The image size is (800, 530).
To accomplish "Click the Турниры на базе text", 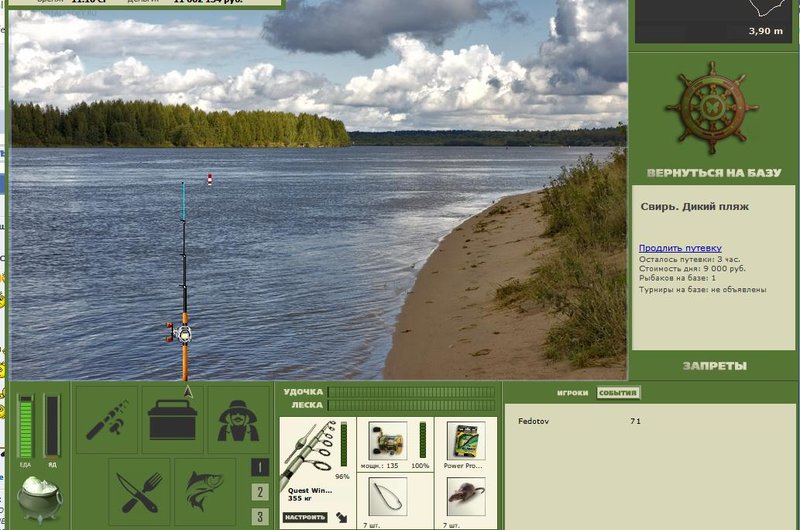I will pyautogui.click(x=703, y=289).
